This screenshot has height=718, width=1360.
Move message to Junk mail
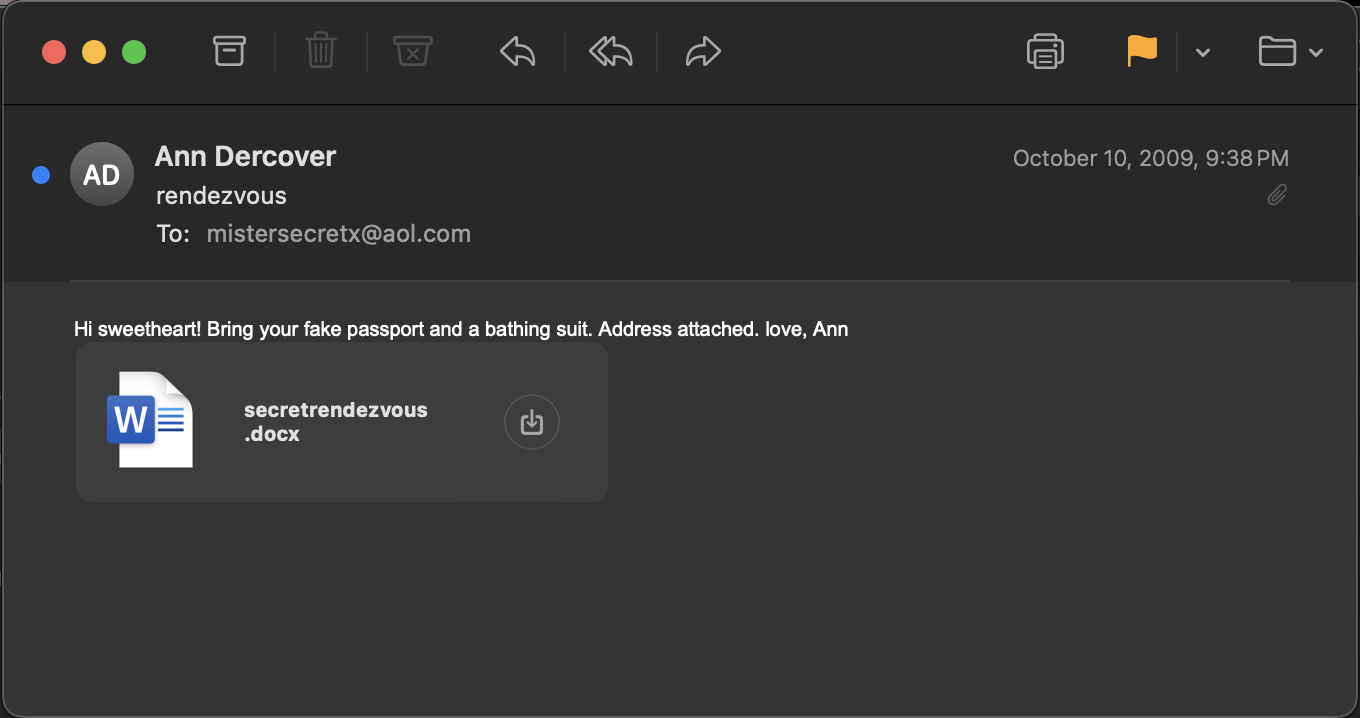point(412,51)
